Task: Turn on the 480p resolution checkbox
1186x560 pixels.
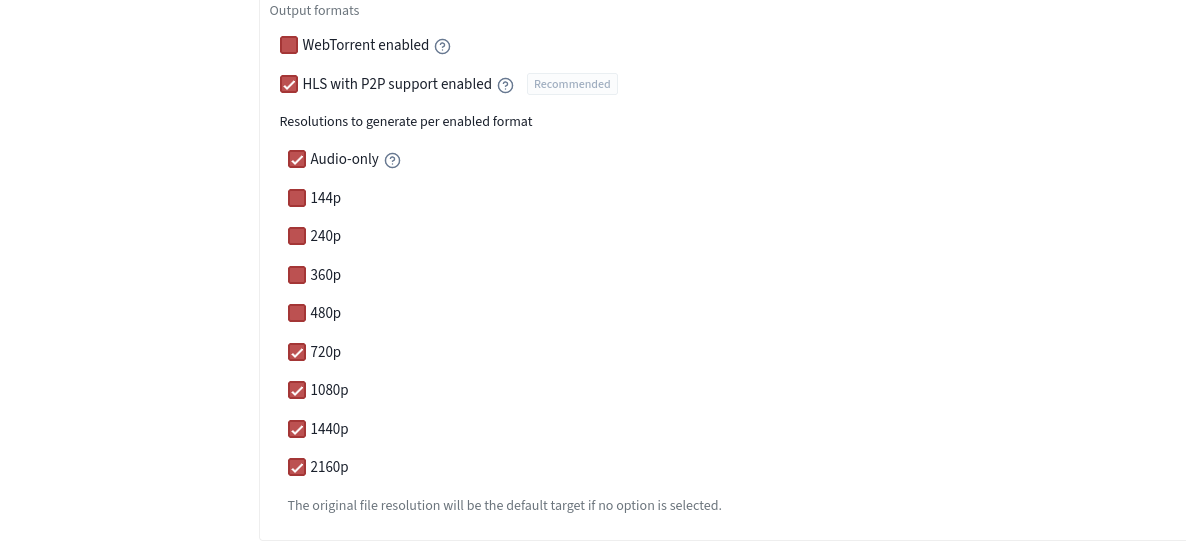Action: pos(297,313)
